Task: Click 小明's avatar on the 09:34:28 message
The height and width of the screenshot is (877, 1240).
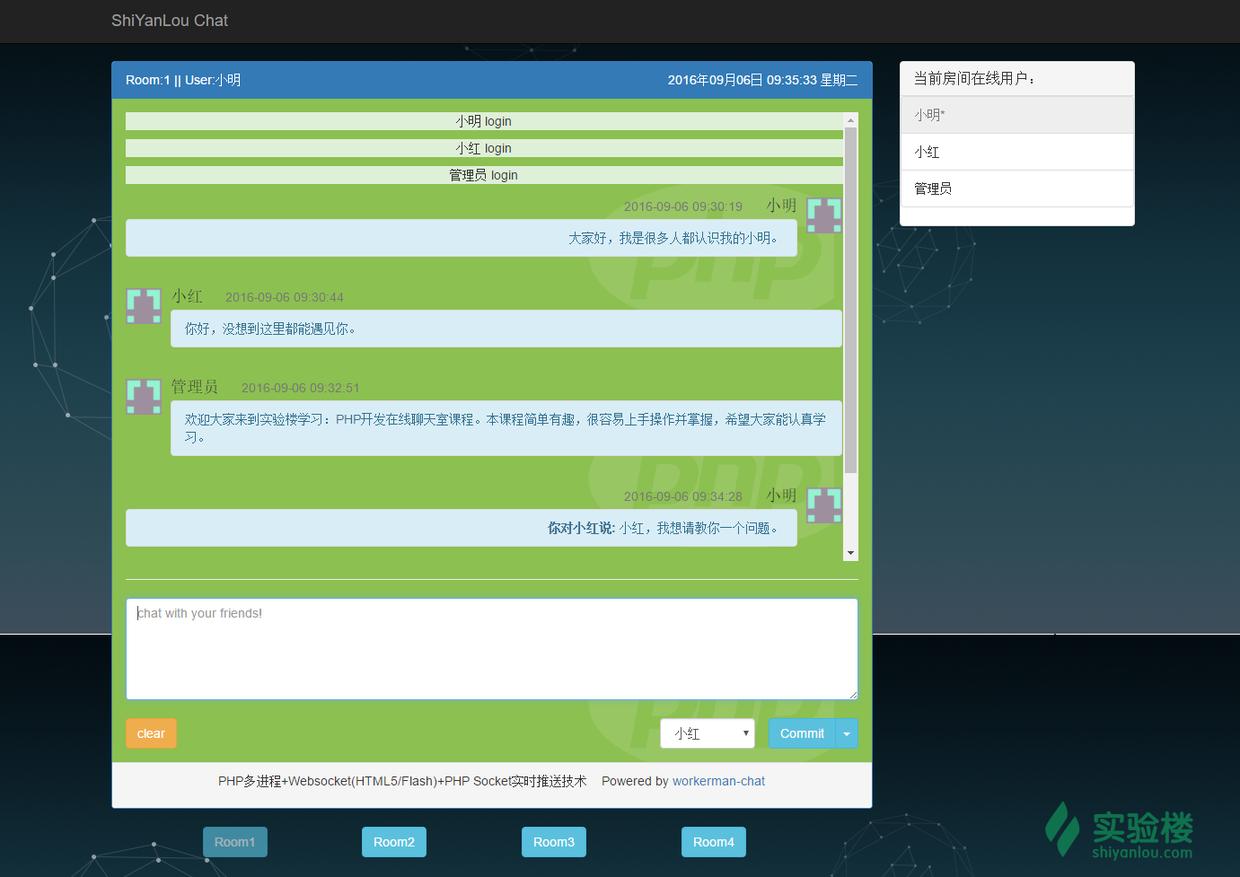Action: click(823, 505)
